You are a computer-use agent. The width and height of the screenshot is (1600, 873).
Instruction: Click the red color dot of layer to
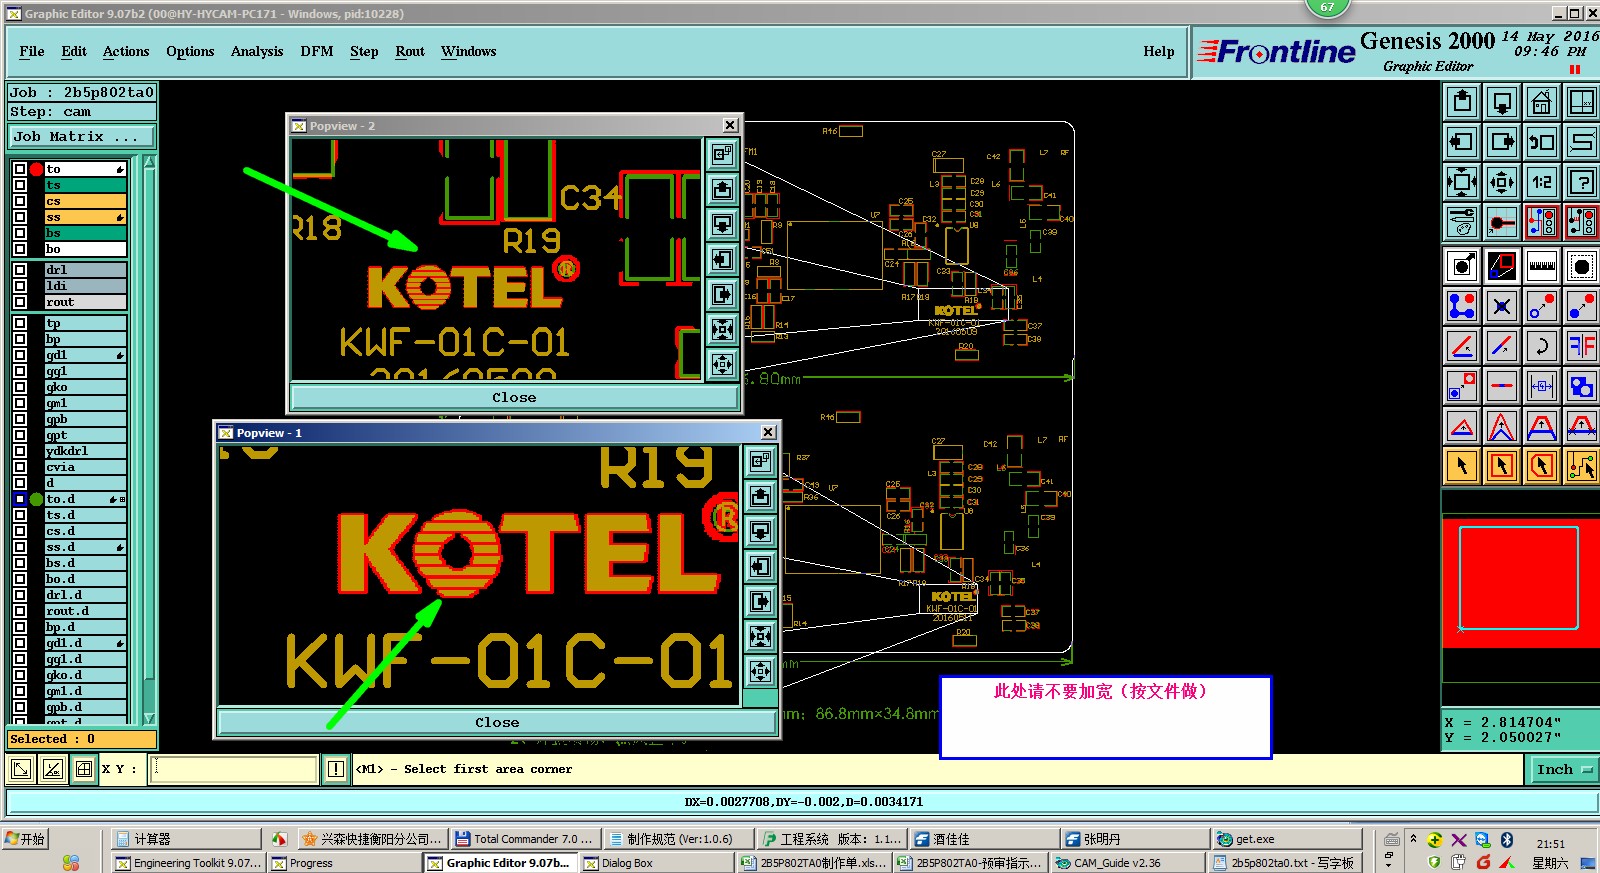coord(37,169)
